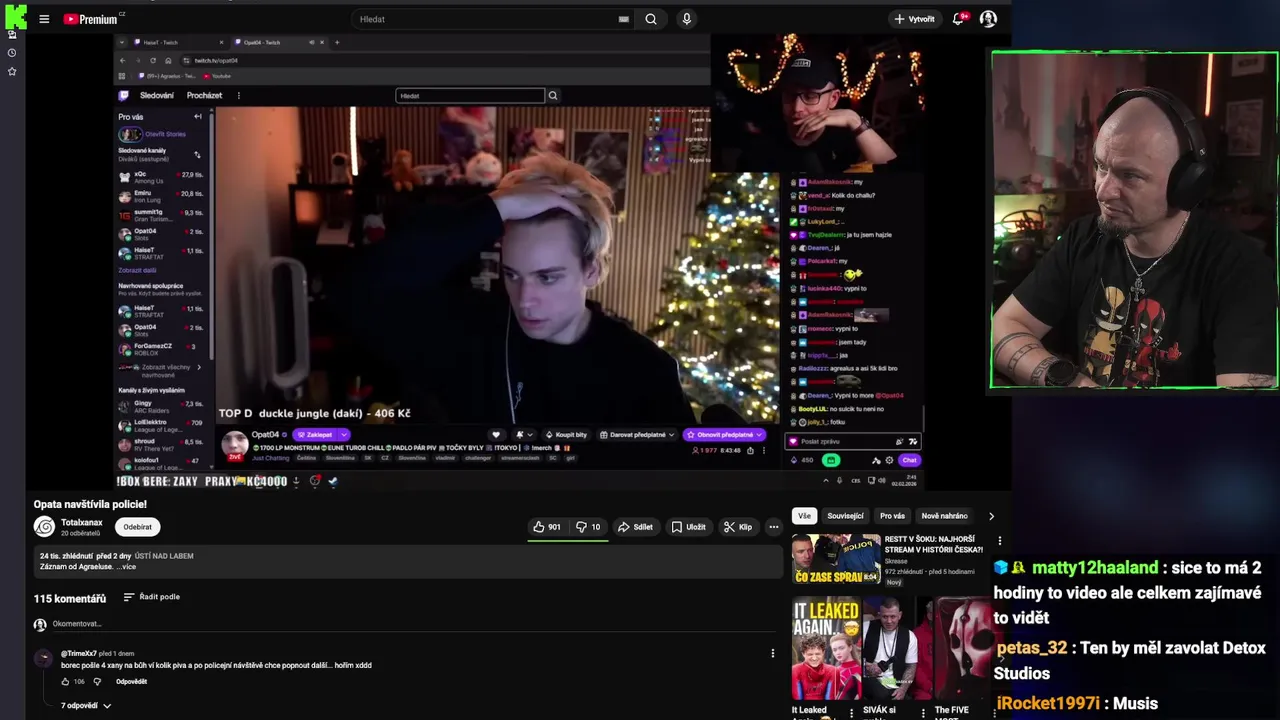Create a clip with the Klip button
This screenshot has height=720, width=1280.
(738, 527)
